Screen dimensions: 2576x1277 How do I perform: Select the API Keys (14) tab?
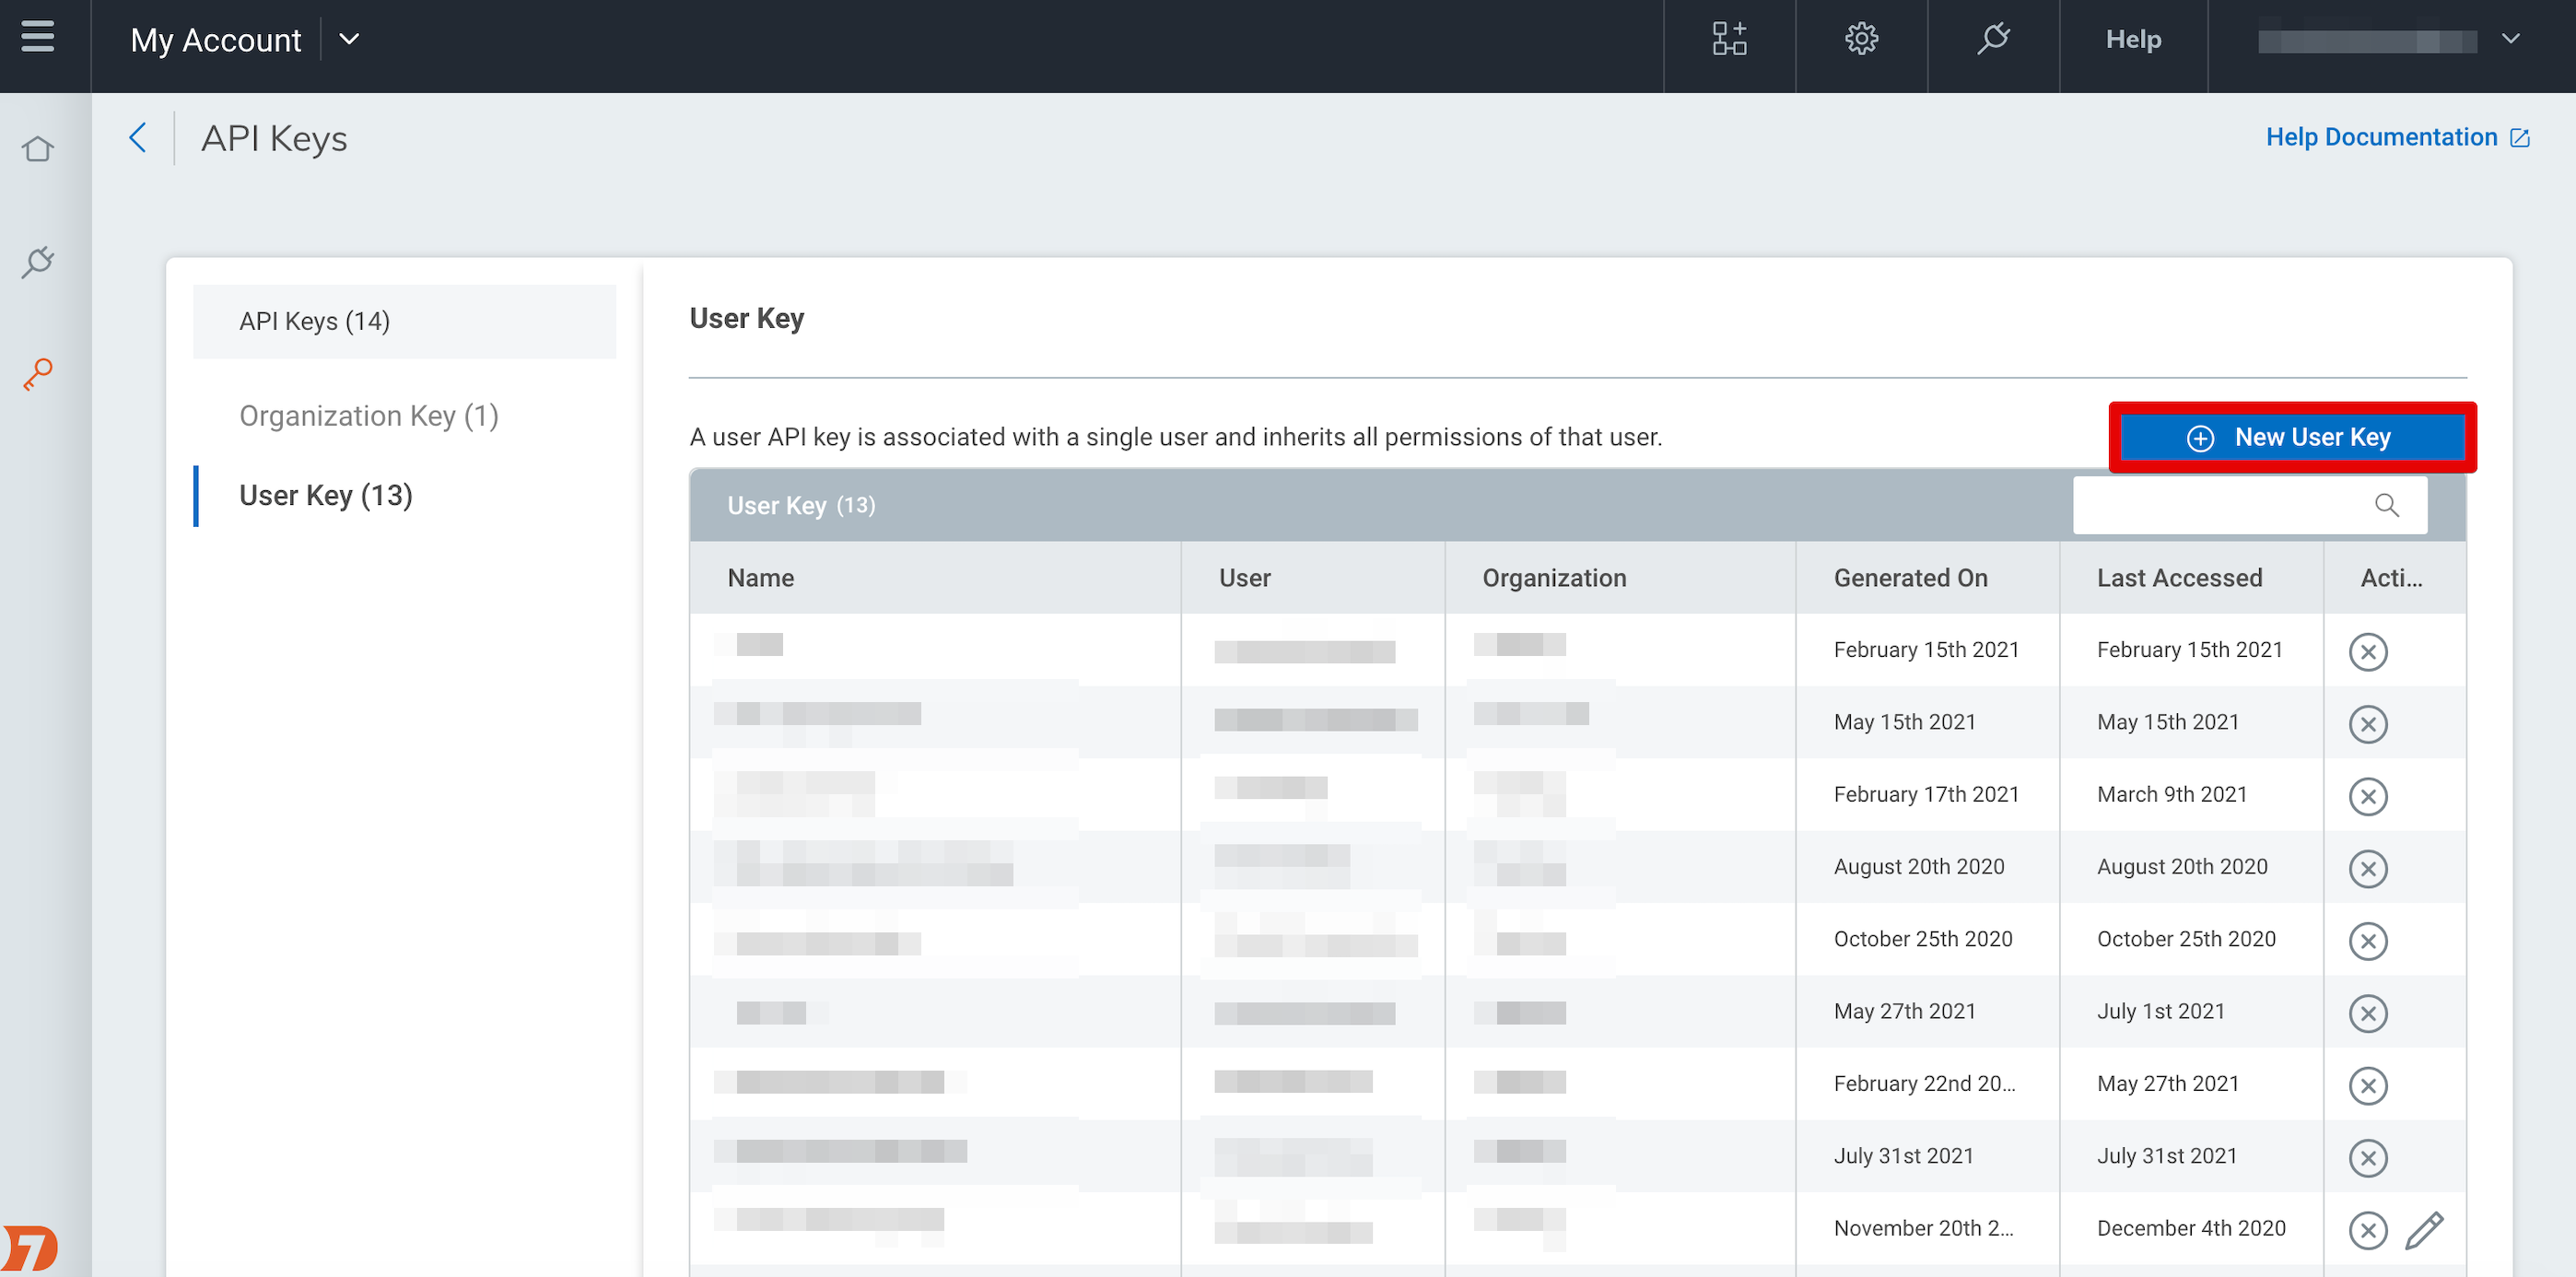click(x=314, y=321)
